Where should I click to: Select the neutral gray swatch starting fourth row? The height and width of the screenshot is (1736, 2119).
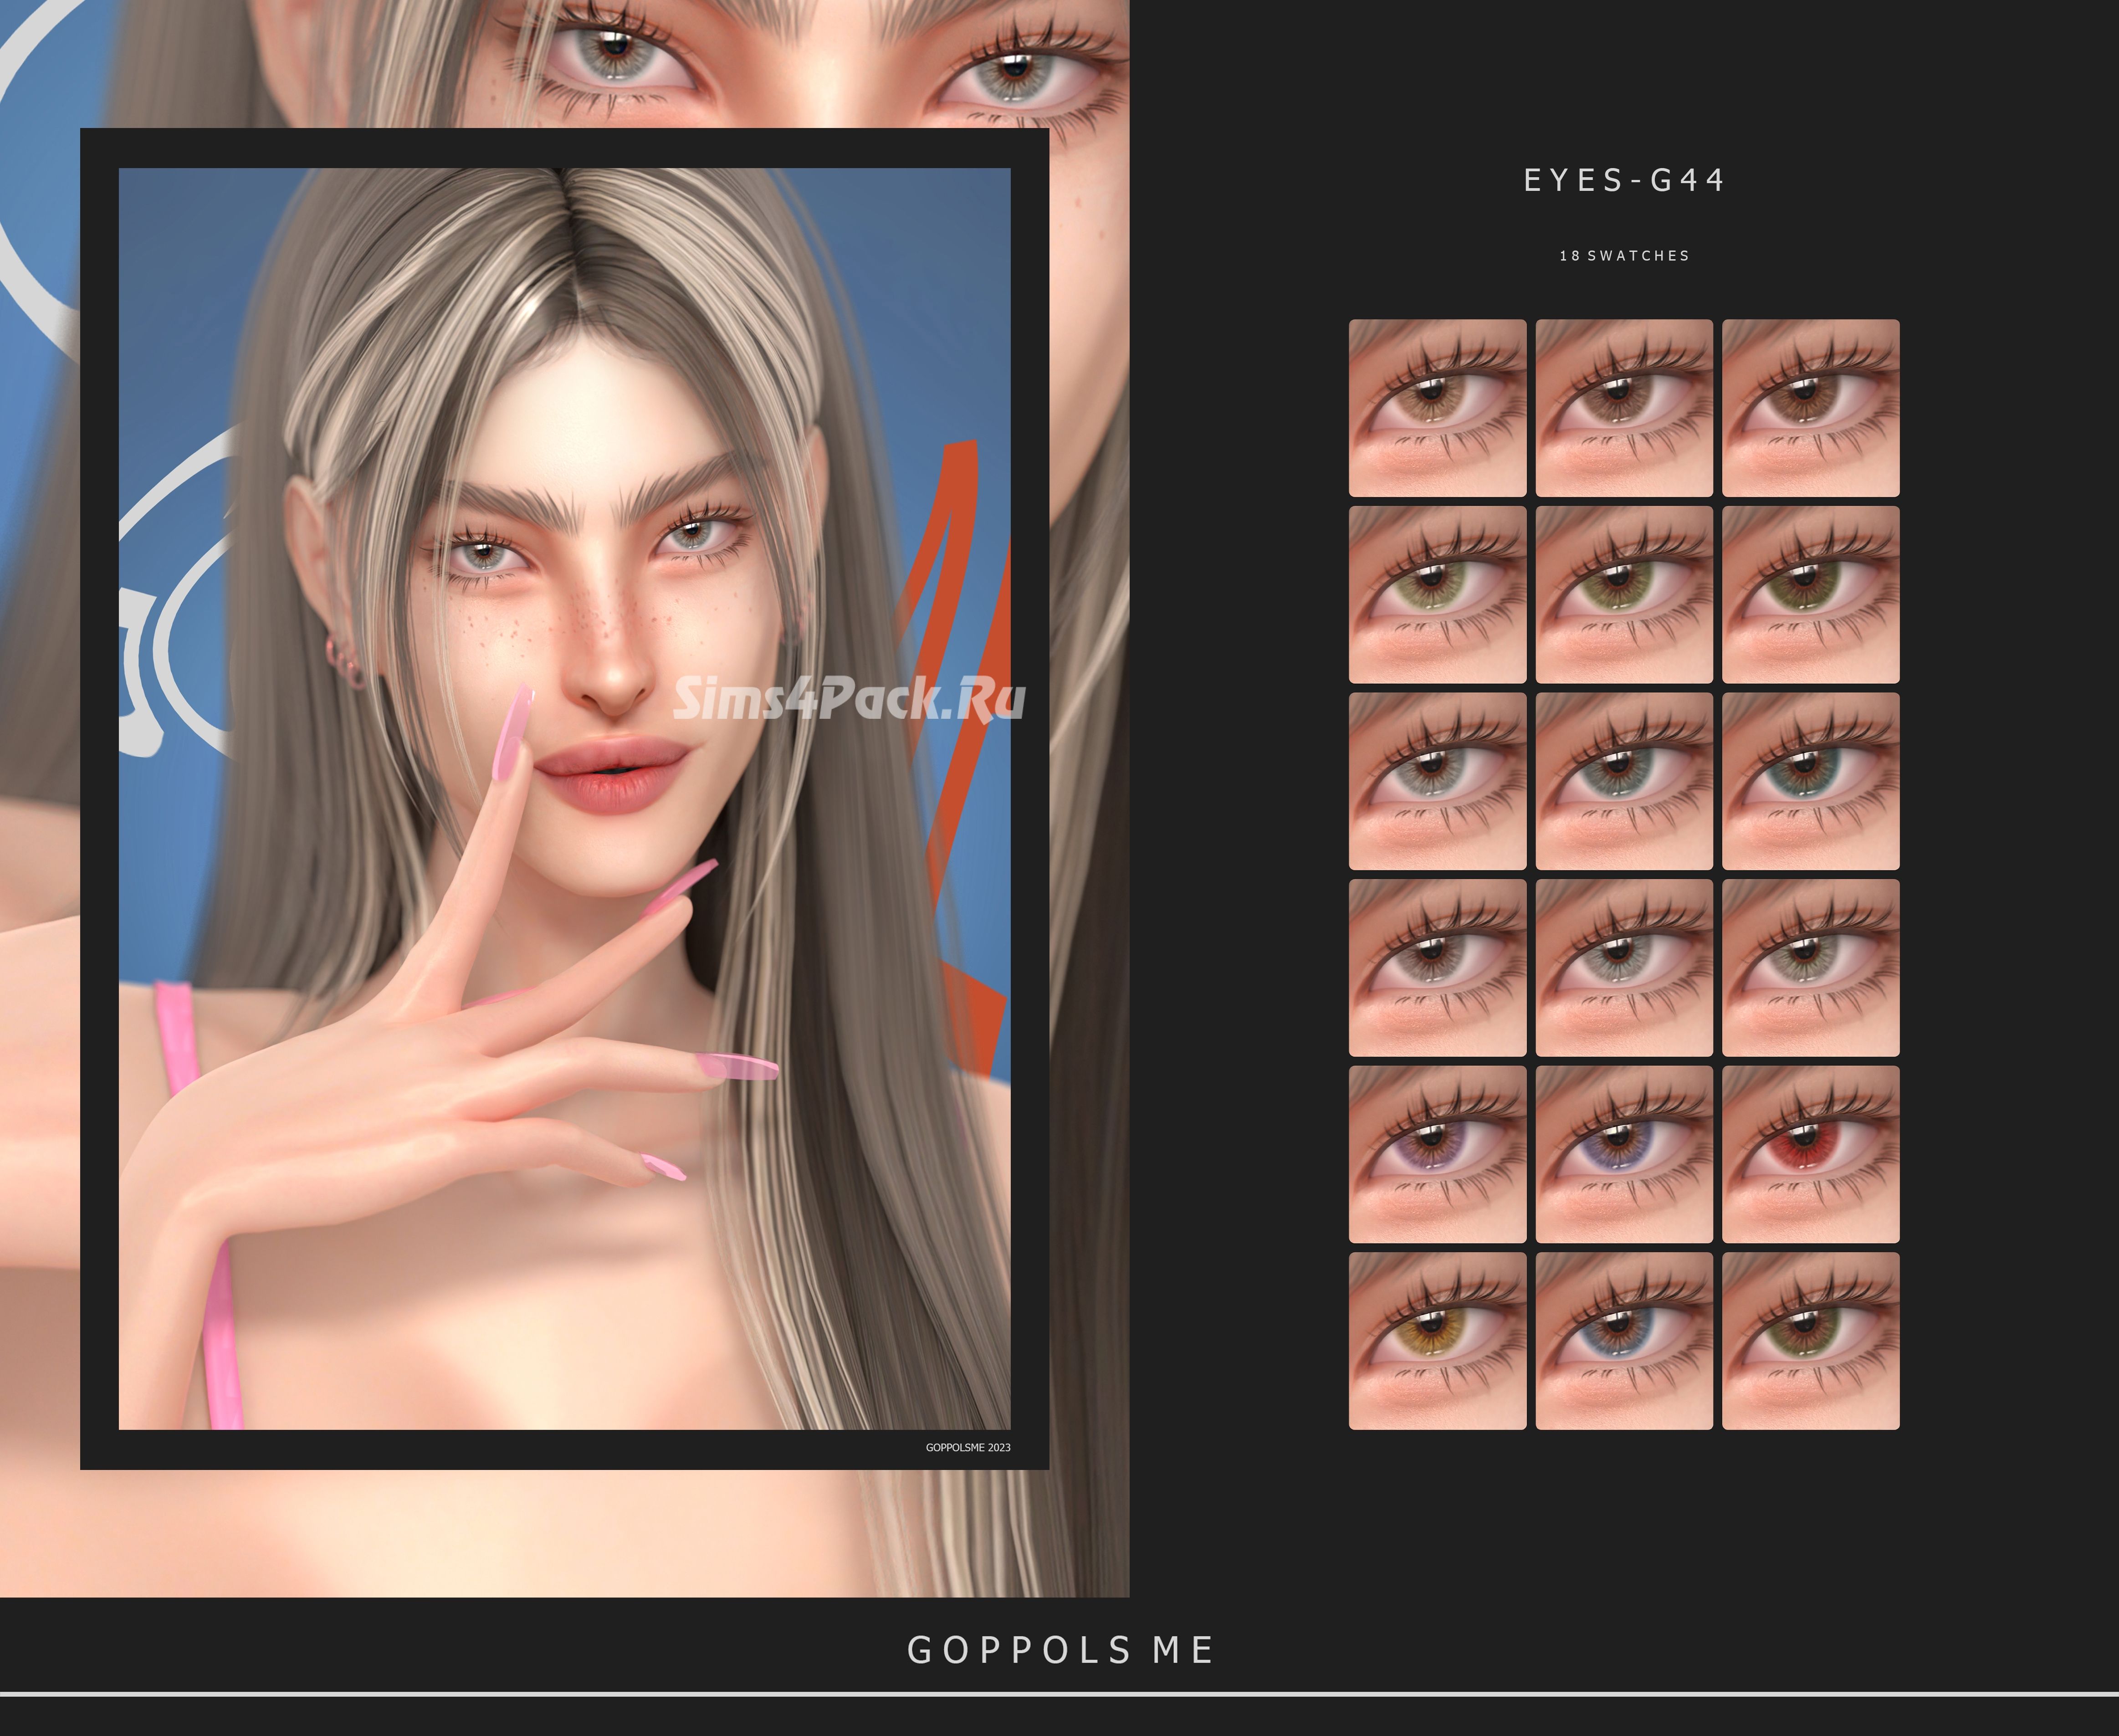(x=1437, y=968)
